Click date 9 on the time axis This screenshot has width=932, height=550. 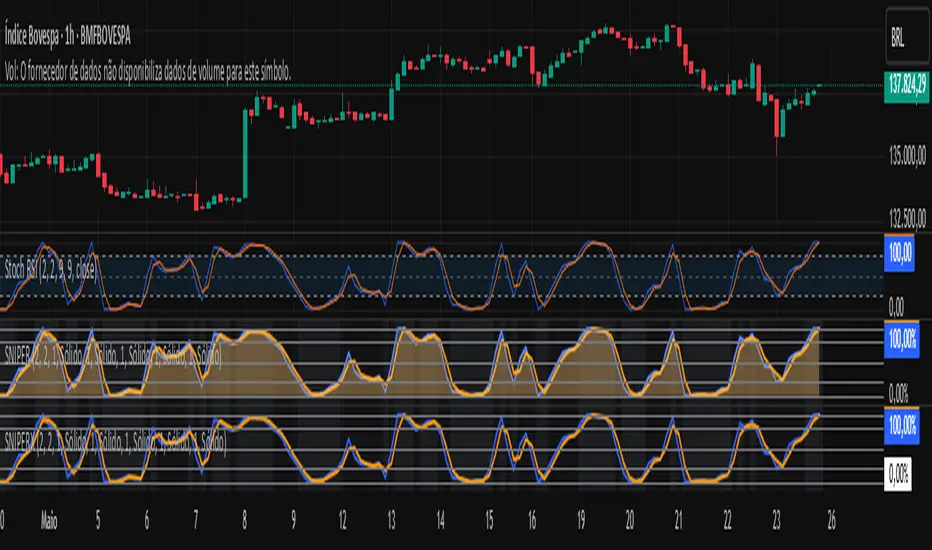(294, 521)
